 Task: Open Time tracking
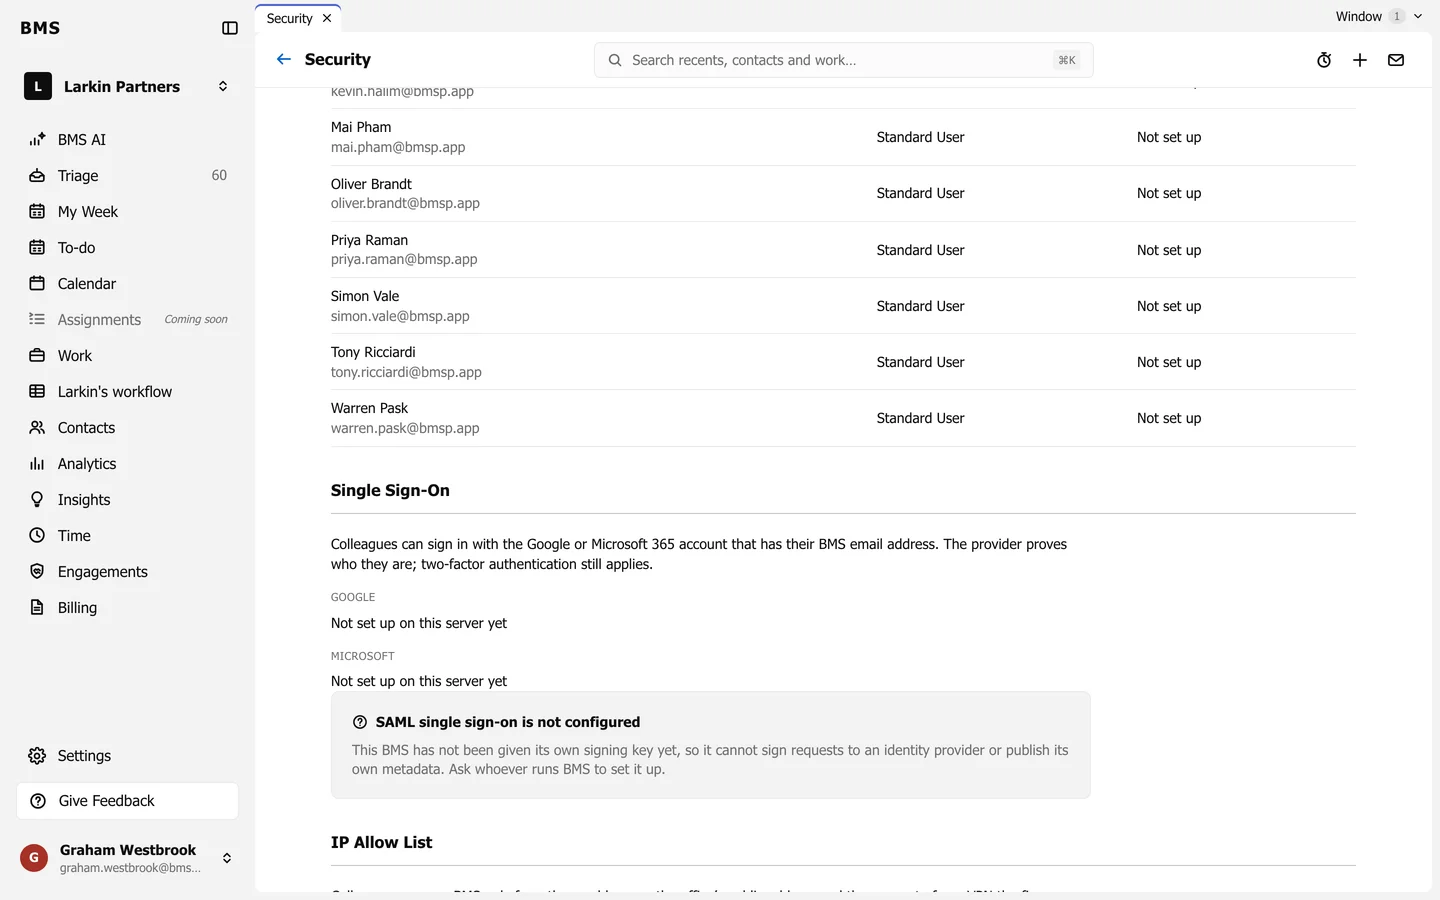[128, 536]
